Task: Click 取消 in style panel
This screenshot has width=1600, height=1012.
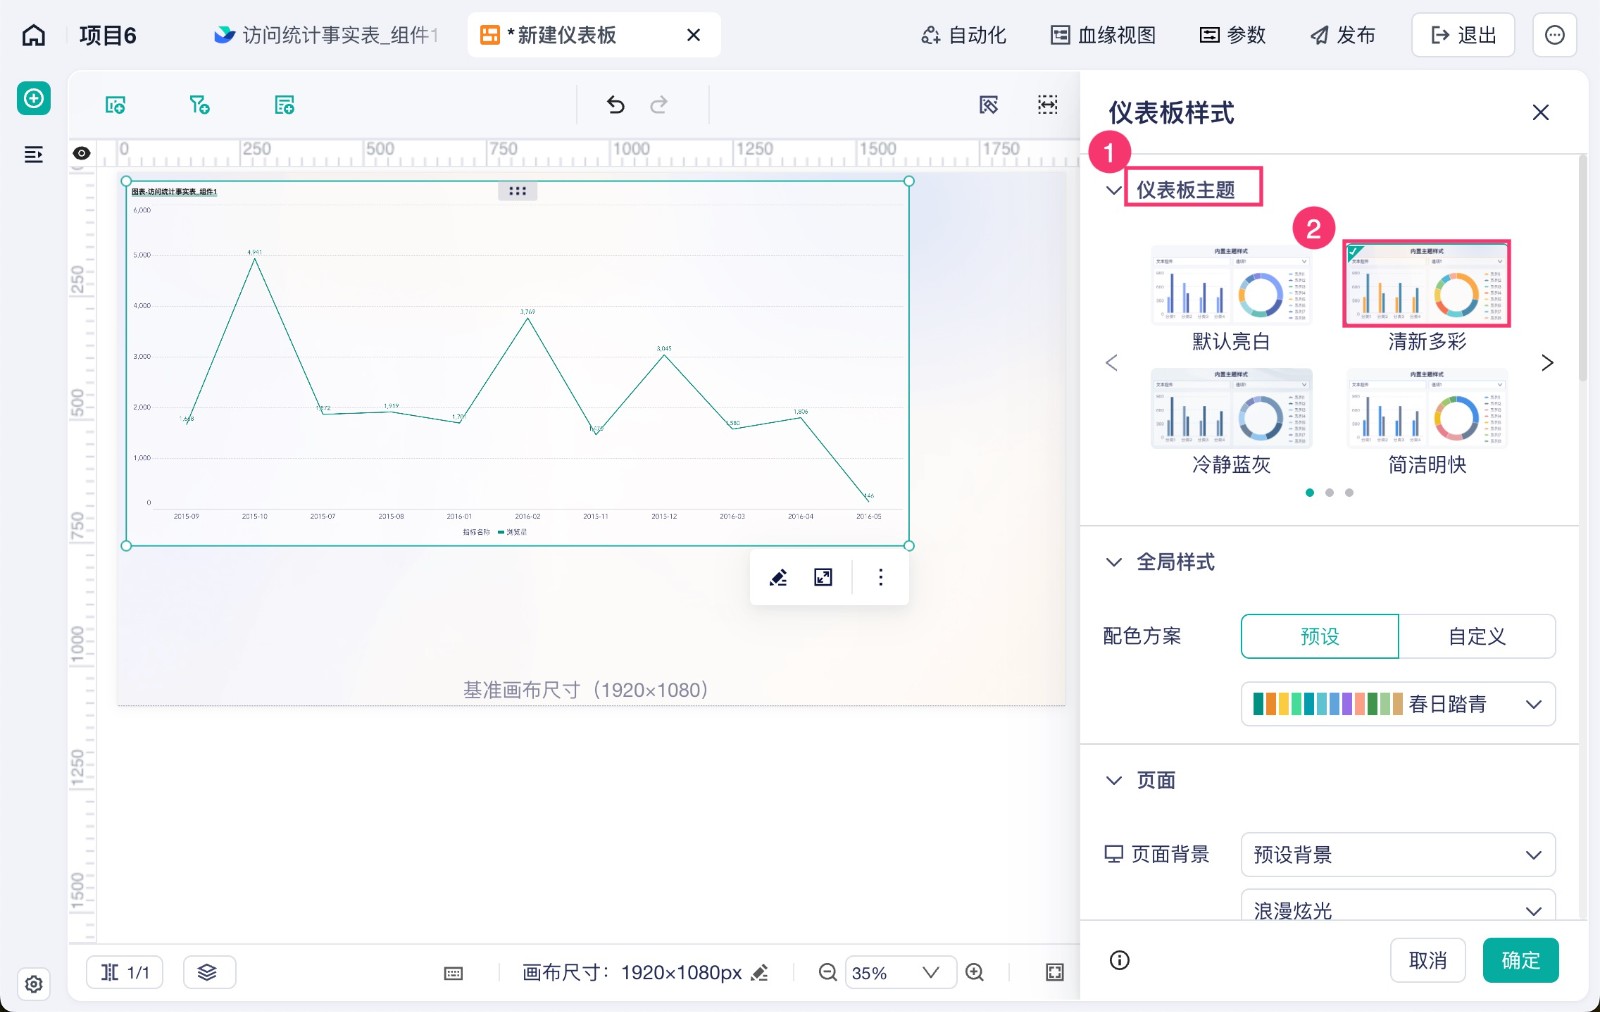Action: [1428, 960]
